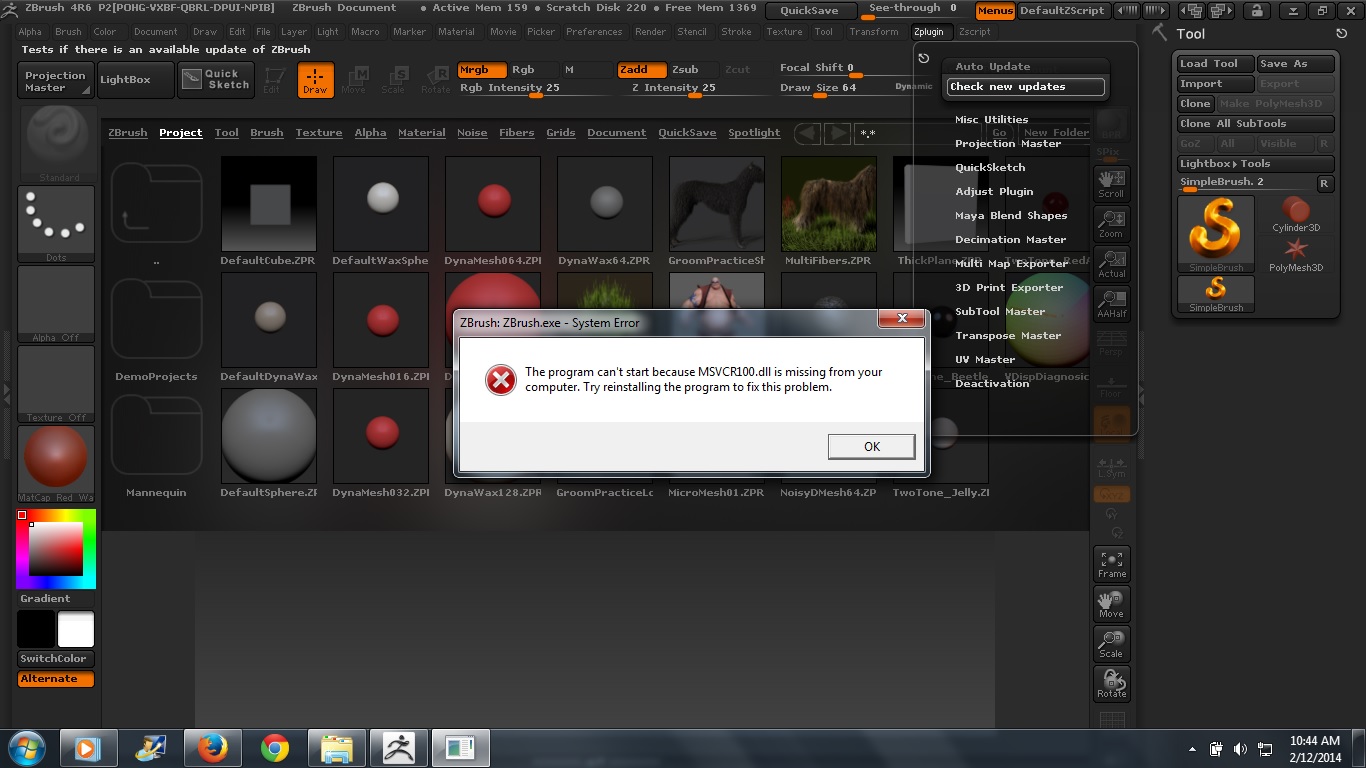Switch to the Spotlight tab in LightBox
The image size is (1366, 768).
pyautogui.click(x=754, y=133)
